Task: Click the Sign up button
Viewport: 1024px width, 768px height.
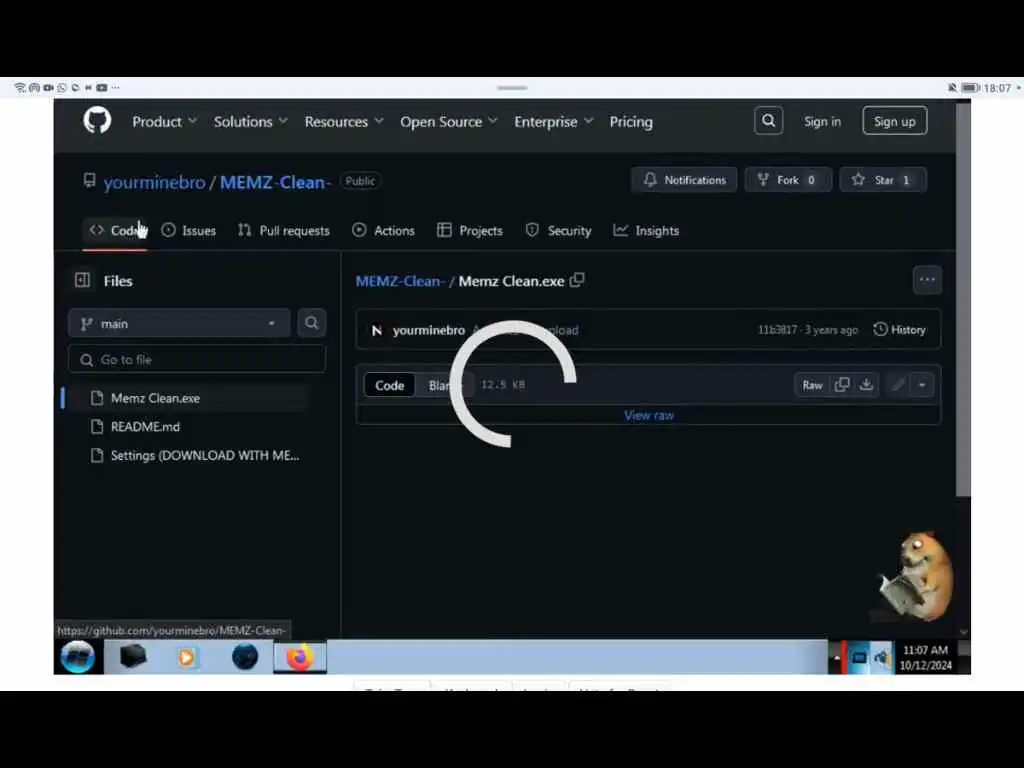Action: [895, 121]
